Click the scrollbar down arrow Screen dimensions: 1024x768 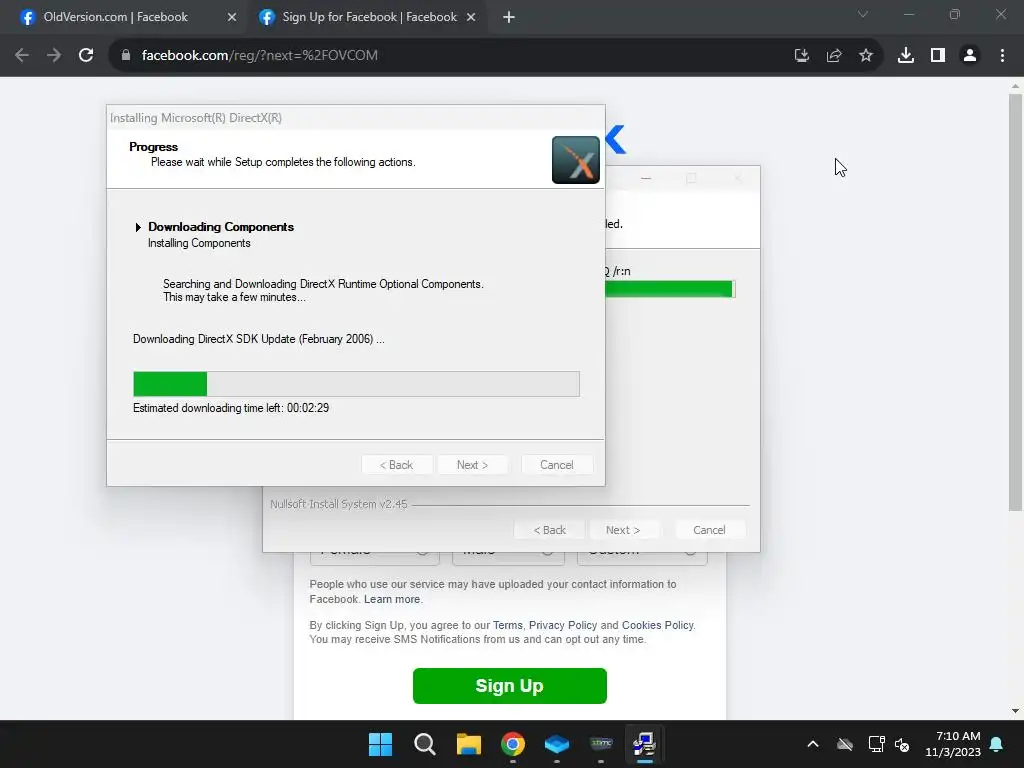(1015, 711)
